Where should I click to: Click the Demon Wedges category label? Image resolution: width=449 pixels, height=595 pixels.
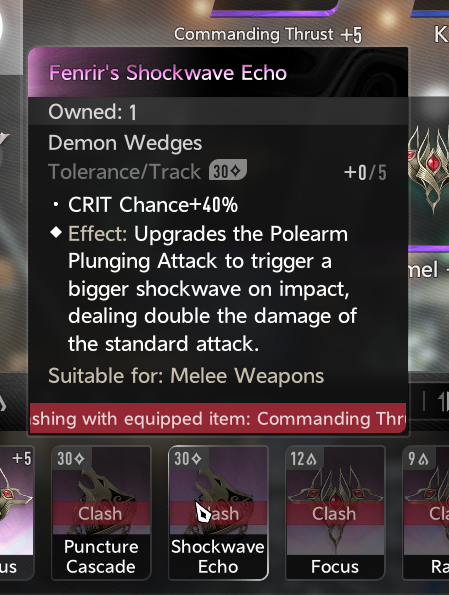125,143
